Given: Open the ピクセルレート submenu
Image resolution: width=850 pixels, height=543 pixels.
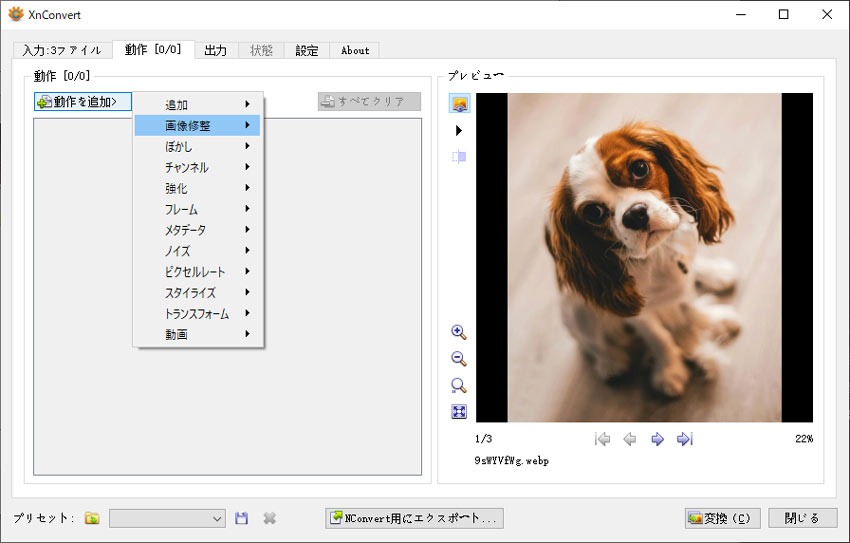Looking at the screenshot, I should tap(197, 272).
